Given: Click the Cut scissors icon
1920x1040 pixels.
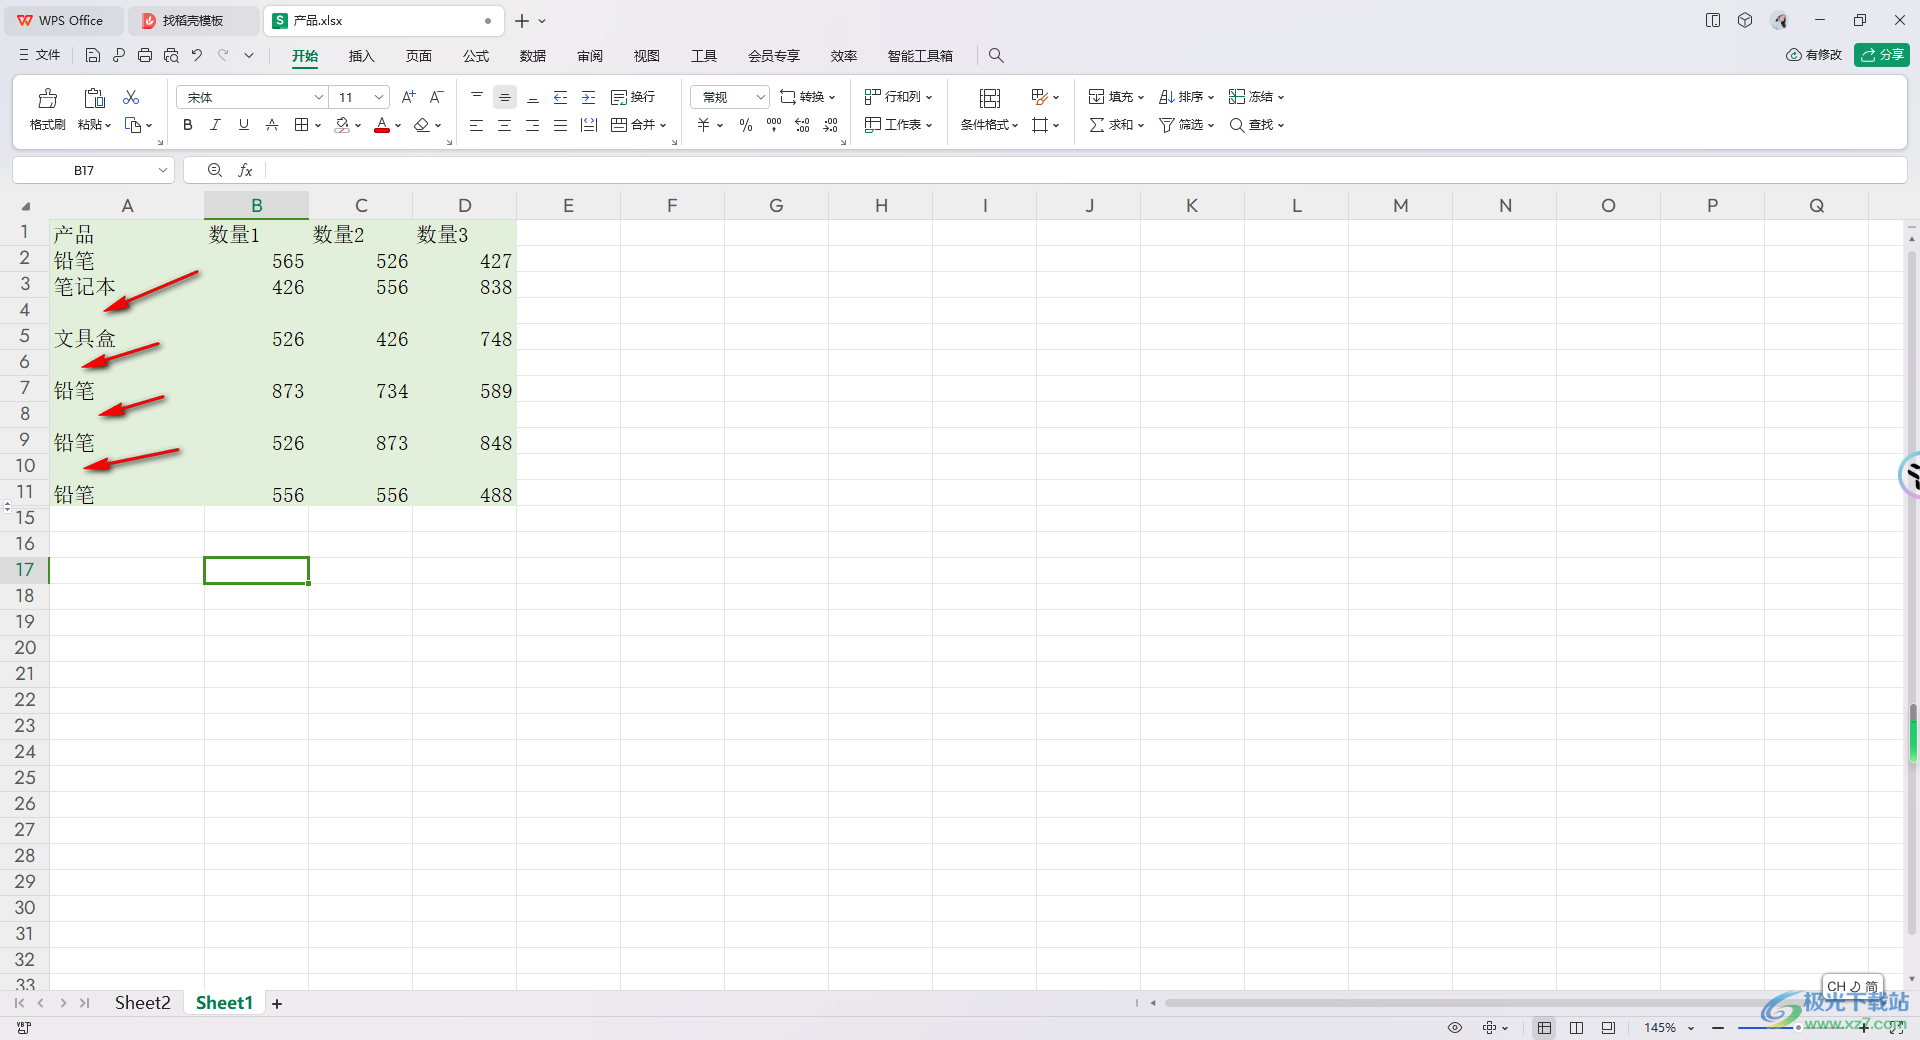Looking at the screenshot, I should pos(131,97).
